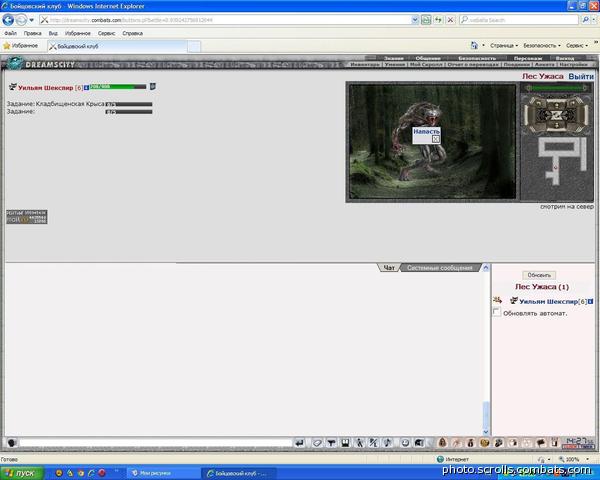600x480 pixels.
Task: Click the Кладбищенская Крыса task progress bar
Action: pyautogui.click(x=129, y=104)
